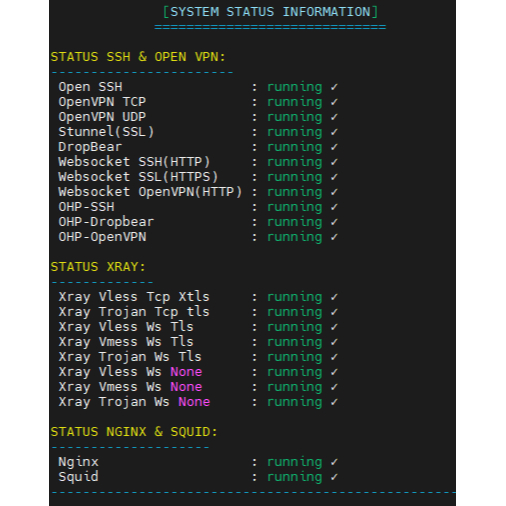Click the SYSTEM STATUS INFORMATION title
The width and height of the screenshot is (506, 506).
point(270,12)
